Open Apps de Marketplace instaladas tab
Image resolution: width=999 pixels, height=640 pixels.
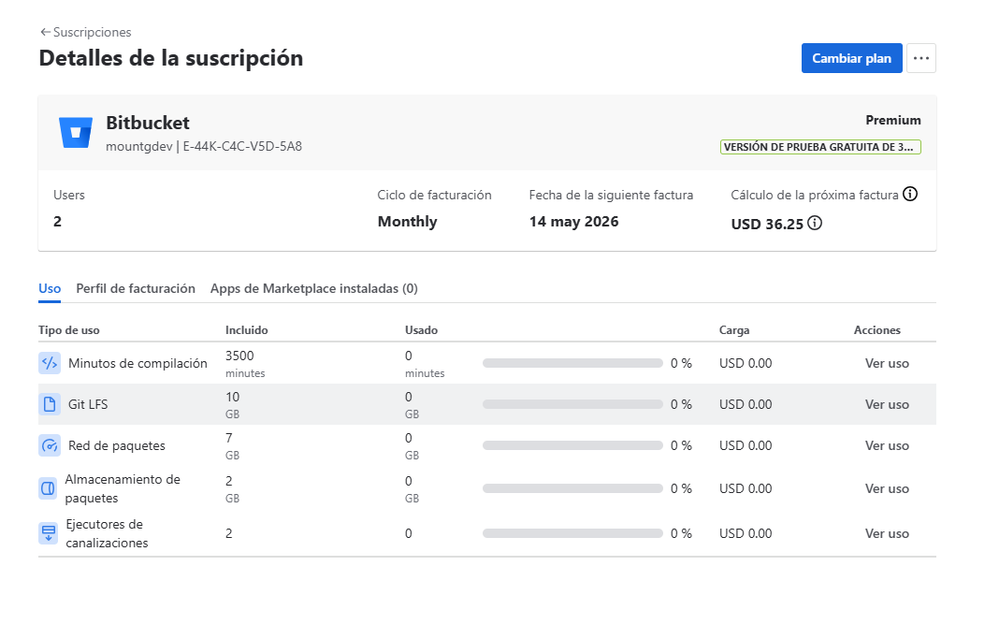314,288
